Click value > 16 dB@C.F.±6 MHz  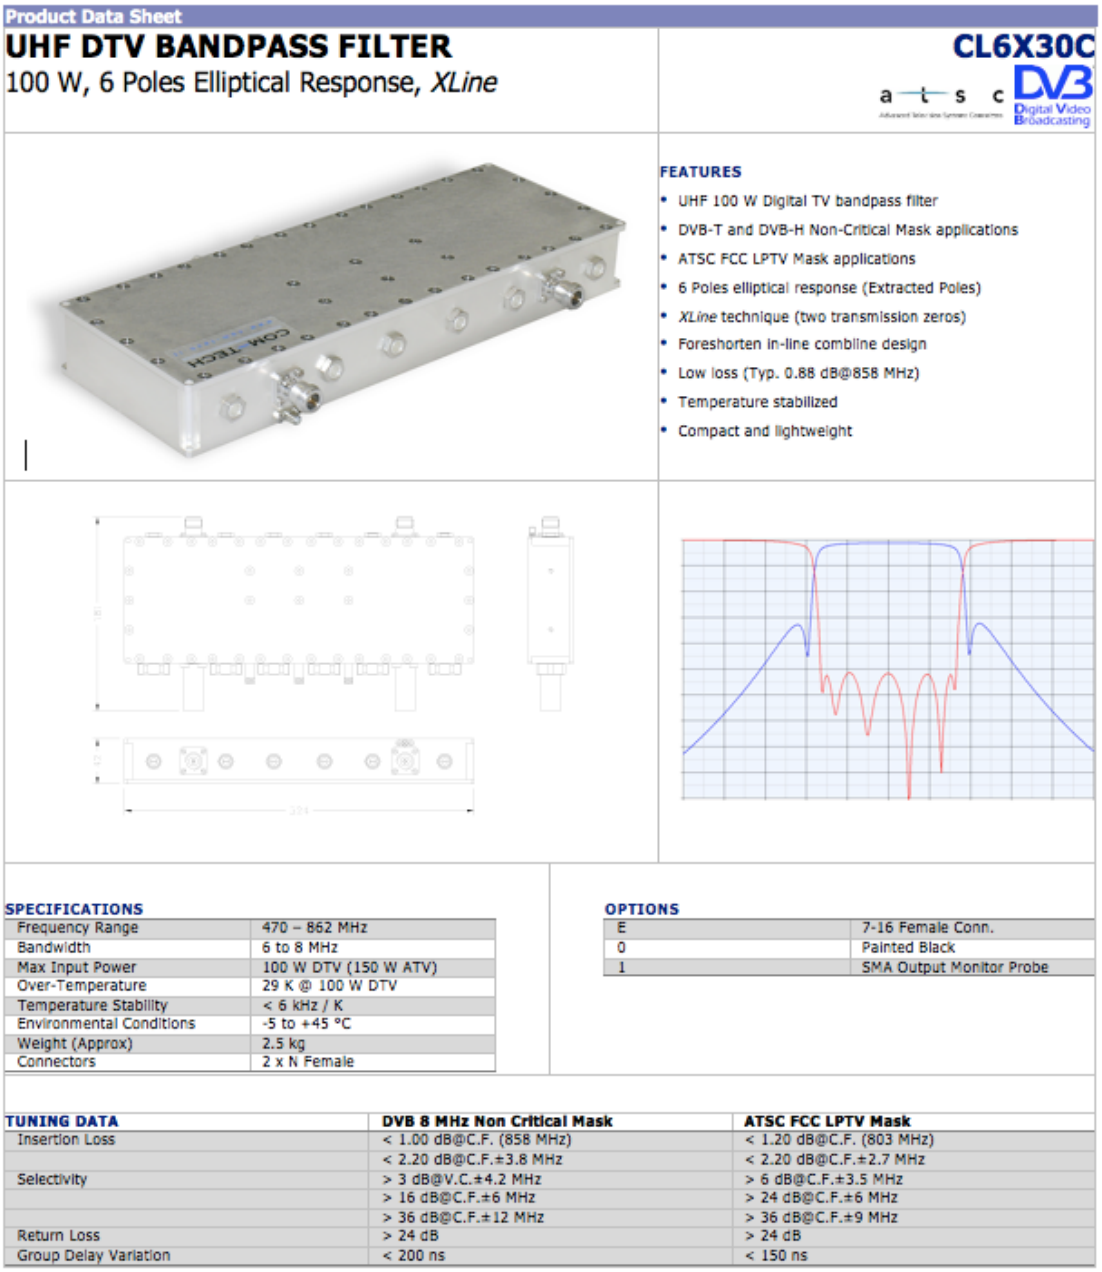click(x=459, y=1198)
